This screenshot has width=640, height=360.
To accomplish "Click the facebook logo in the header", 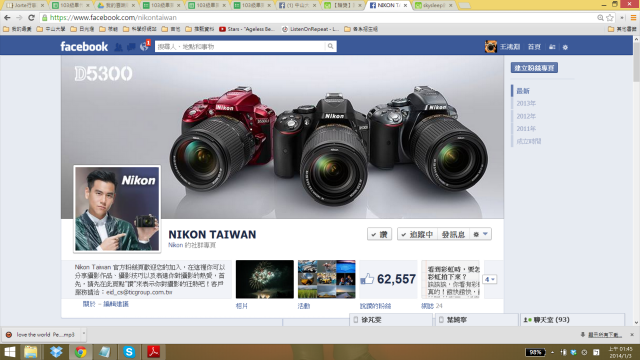I will pos(84,47).
